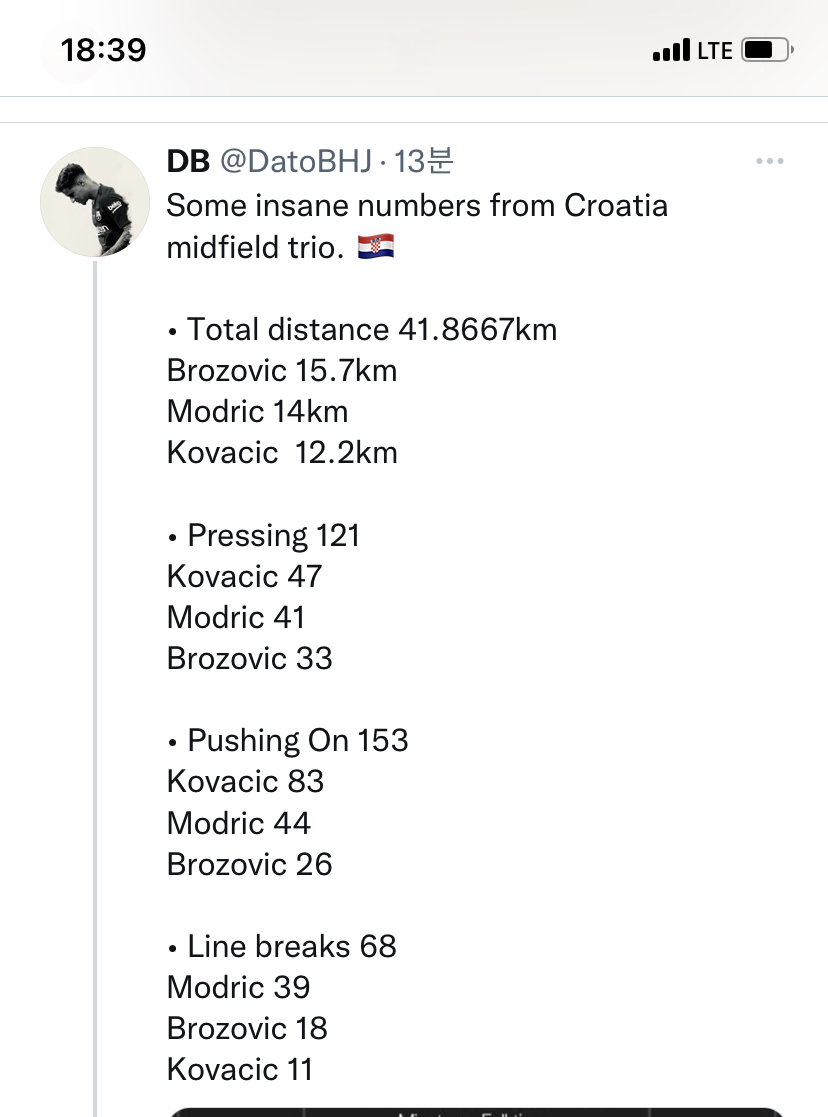
Task: Open the DB display name profile link
Action: point(187,161)
